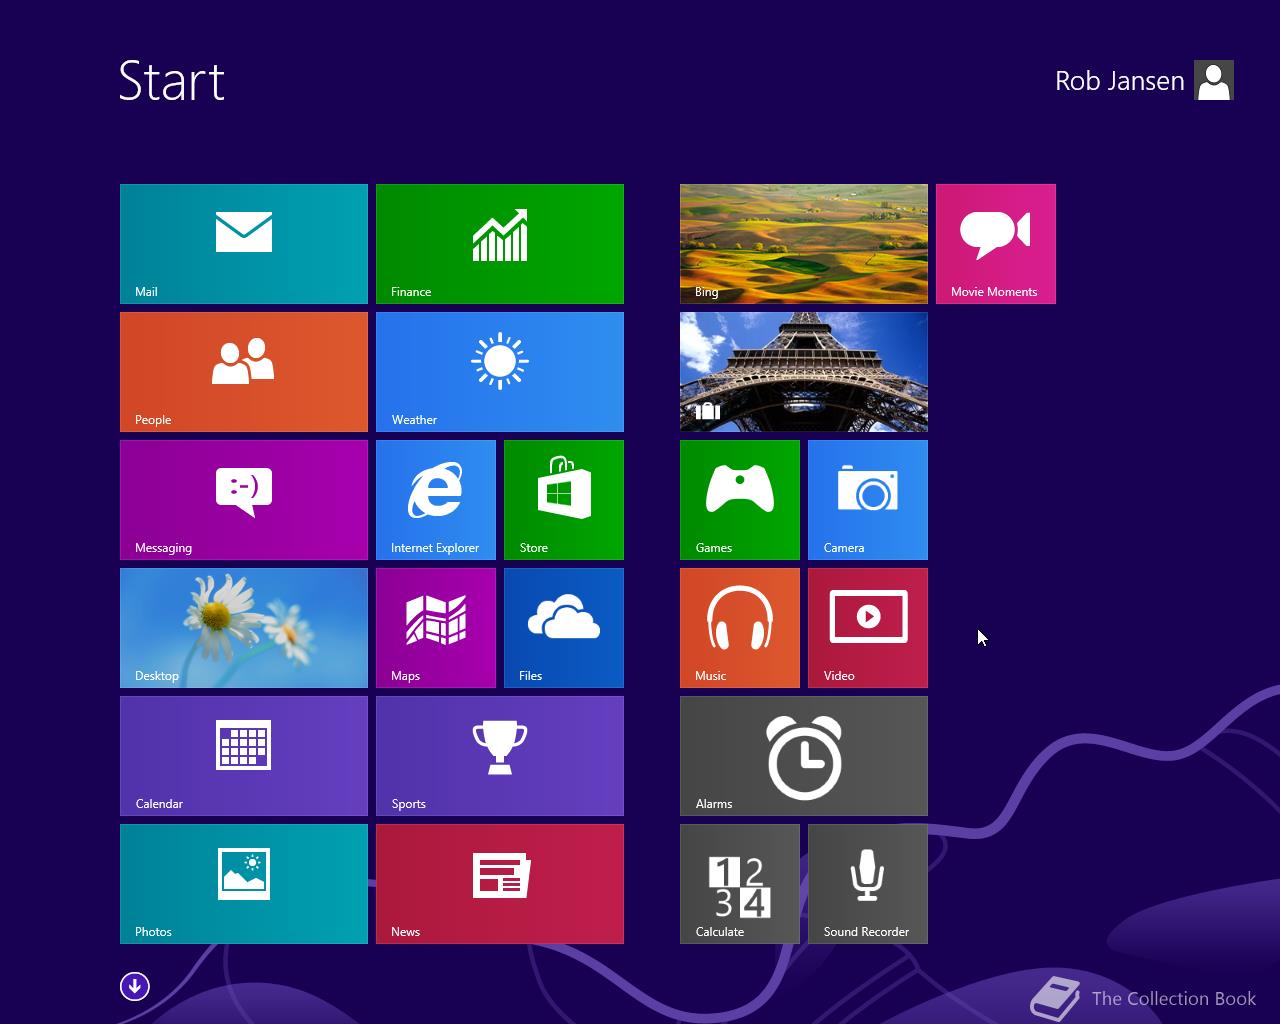1280x1024 pixels.
Task: Open the Mail tile
Action: (x=244, y=244)
